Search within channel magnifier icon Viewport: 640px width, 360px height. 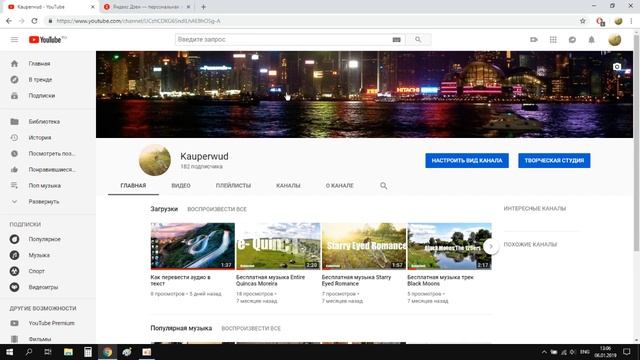[x=383, y=186]
